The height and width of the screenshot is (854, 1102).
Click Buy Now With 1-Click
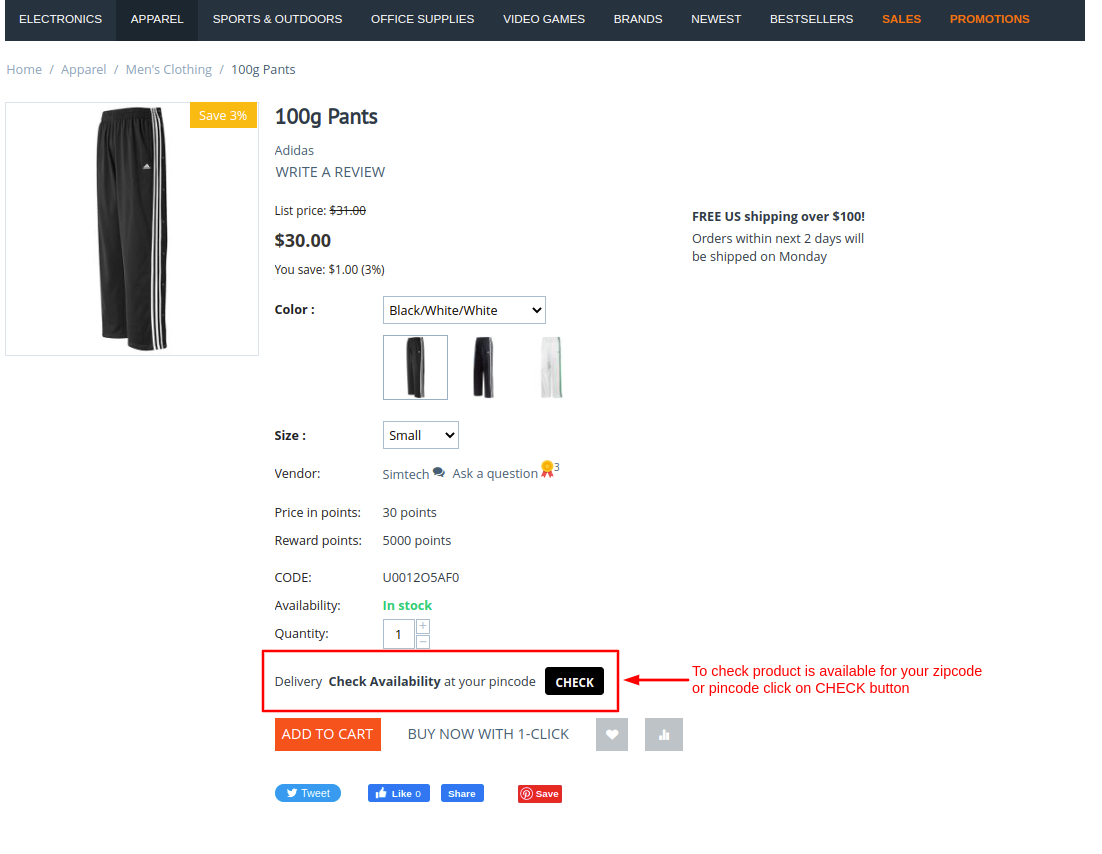click(488, 735)
